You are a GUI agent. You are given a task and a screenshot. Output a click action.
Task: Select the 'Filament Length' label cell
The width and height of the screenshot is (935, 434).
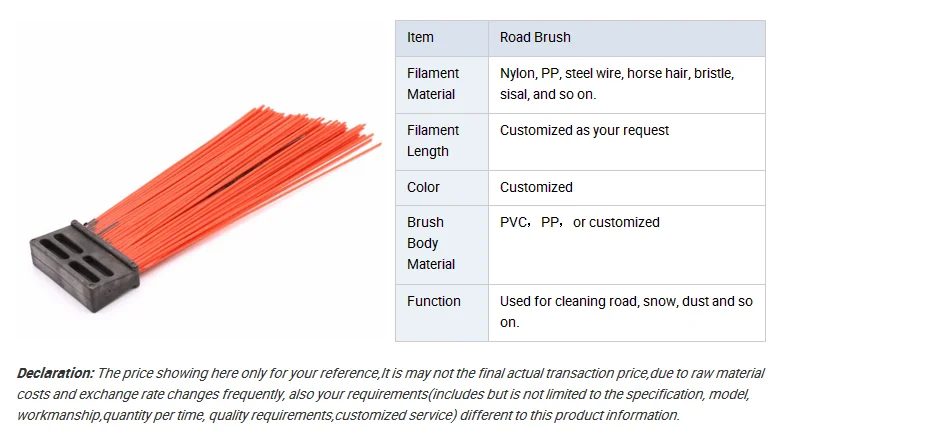tap(433, 141)
